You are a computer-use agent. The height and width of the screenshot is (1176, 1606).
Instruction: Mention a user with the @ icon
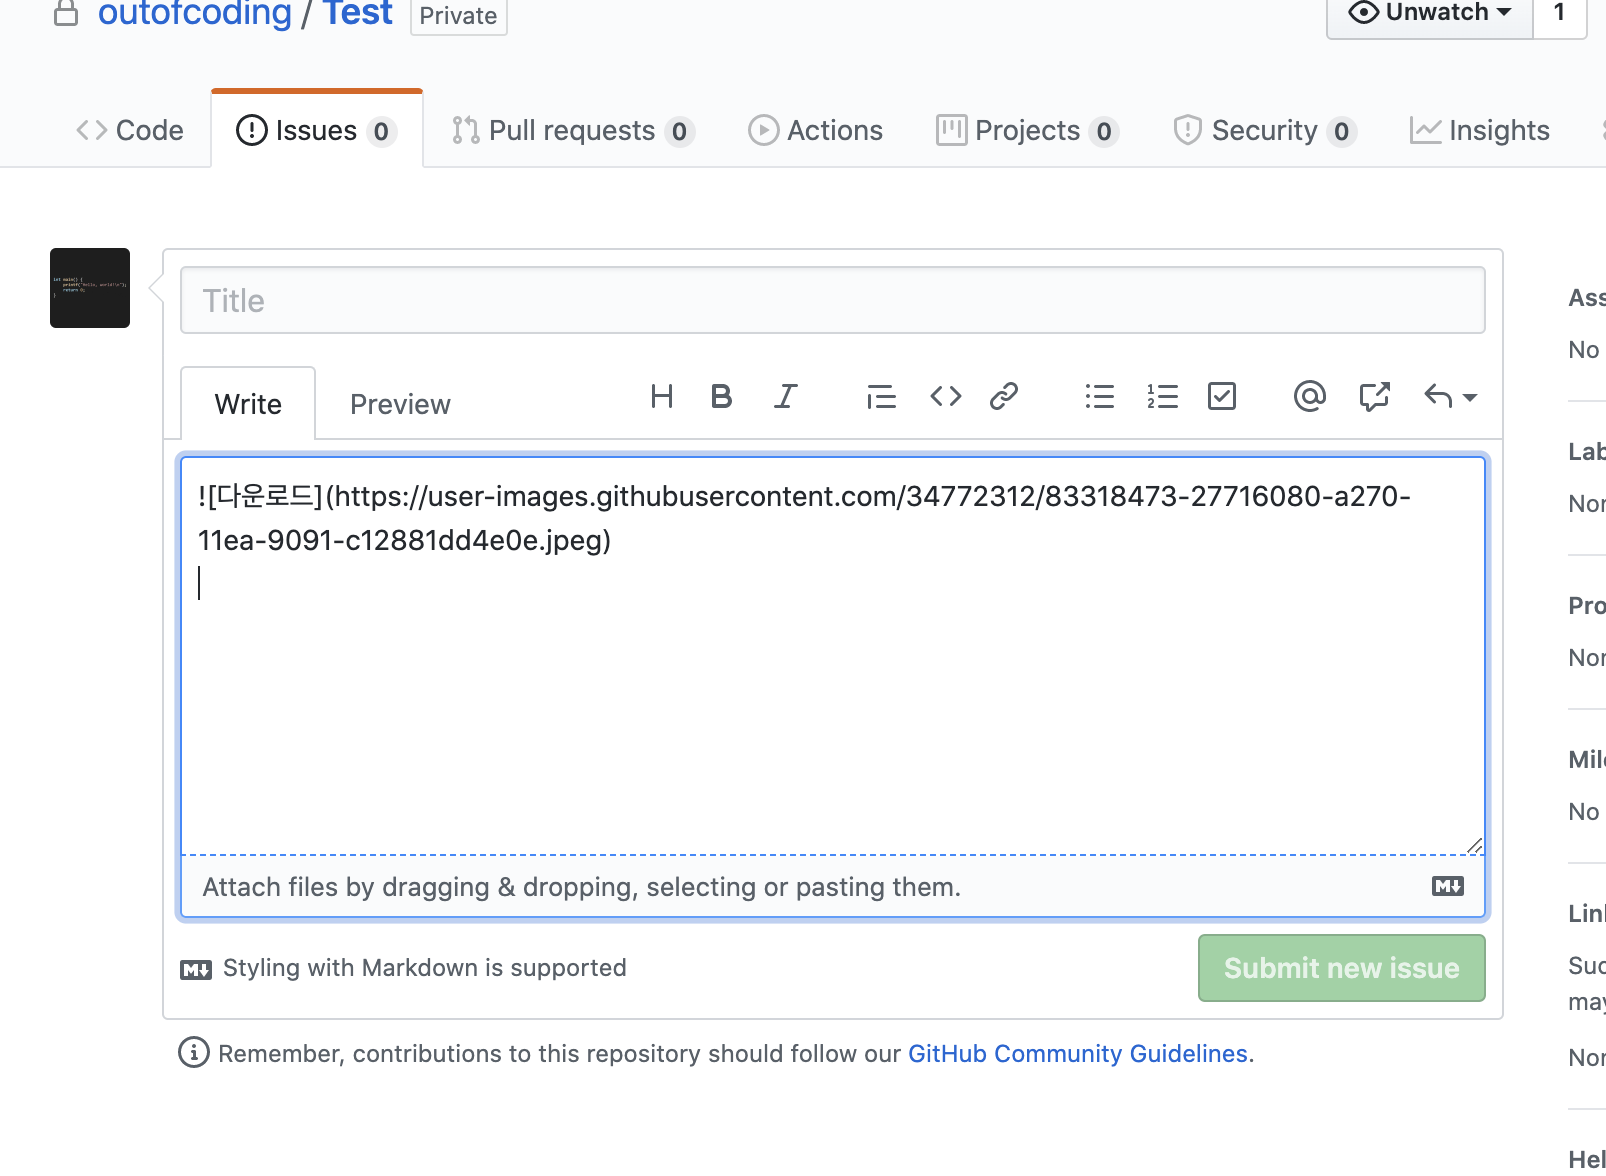pyautogui.click(x=1309, y=397)
